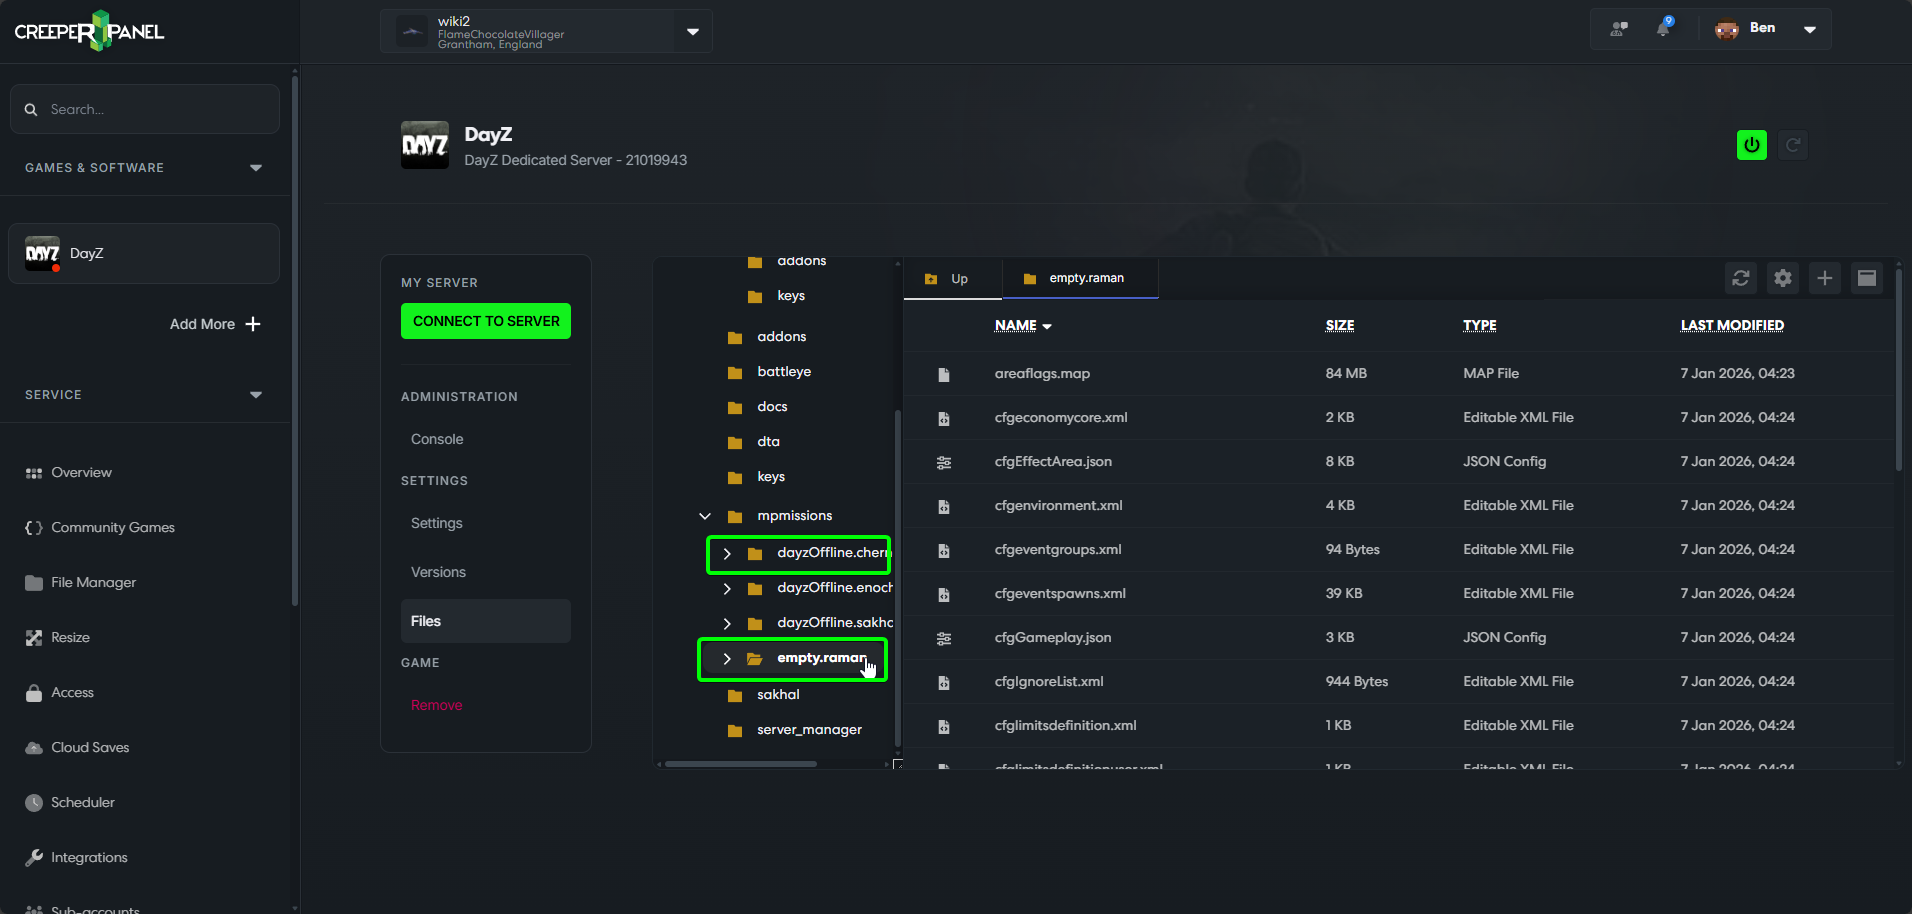
Task: Open the notifications bell
Action: [1663, 28]
